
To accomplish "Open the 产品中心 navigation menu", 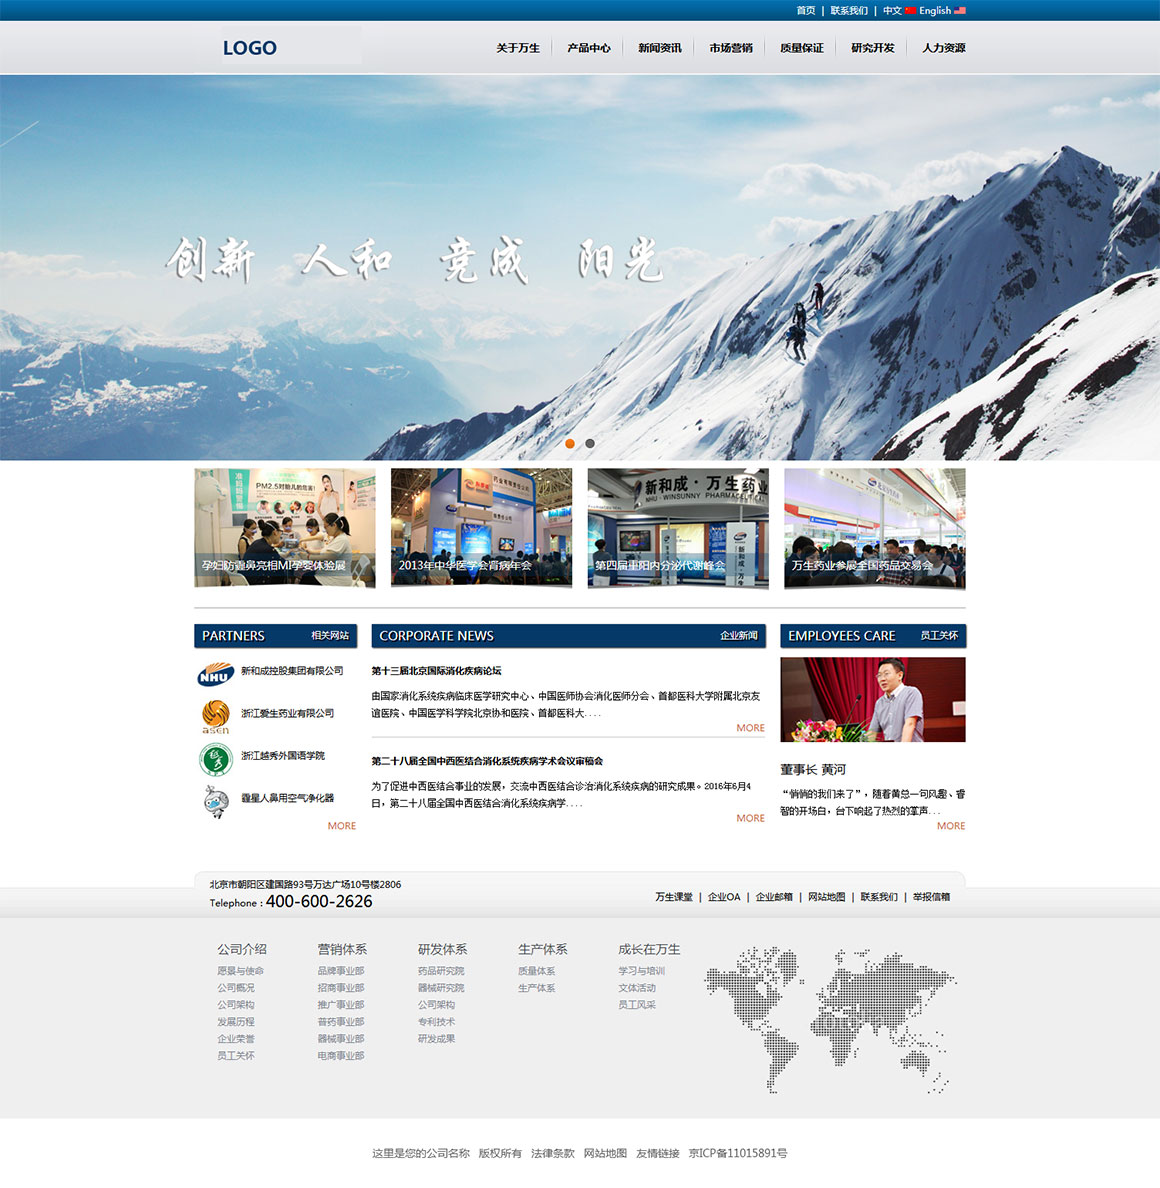I will click(x=589, y=48).
